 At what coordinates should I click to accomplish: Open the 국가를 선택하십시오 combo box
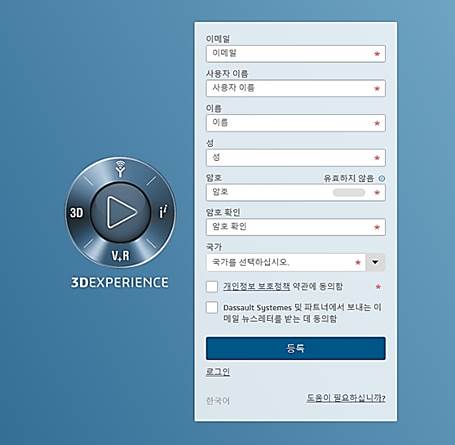(x=286, y=262)
